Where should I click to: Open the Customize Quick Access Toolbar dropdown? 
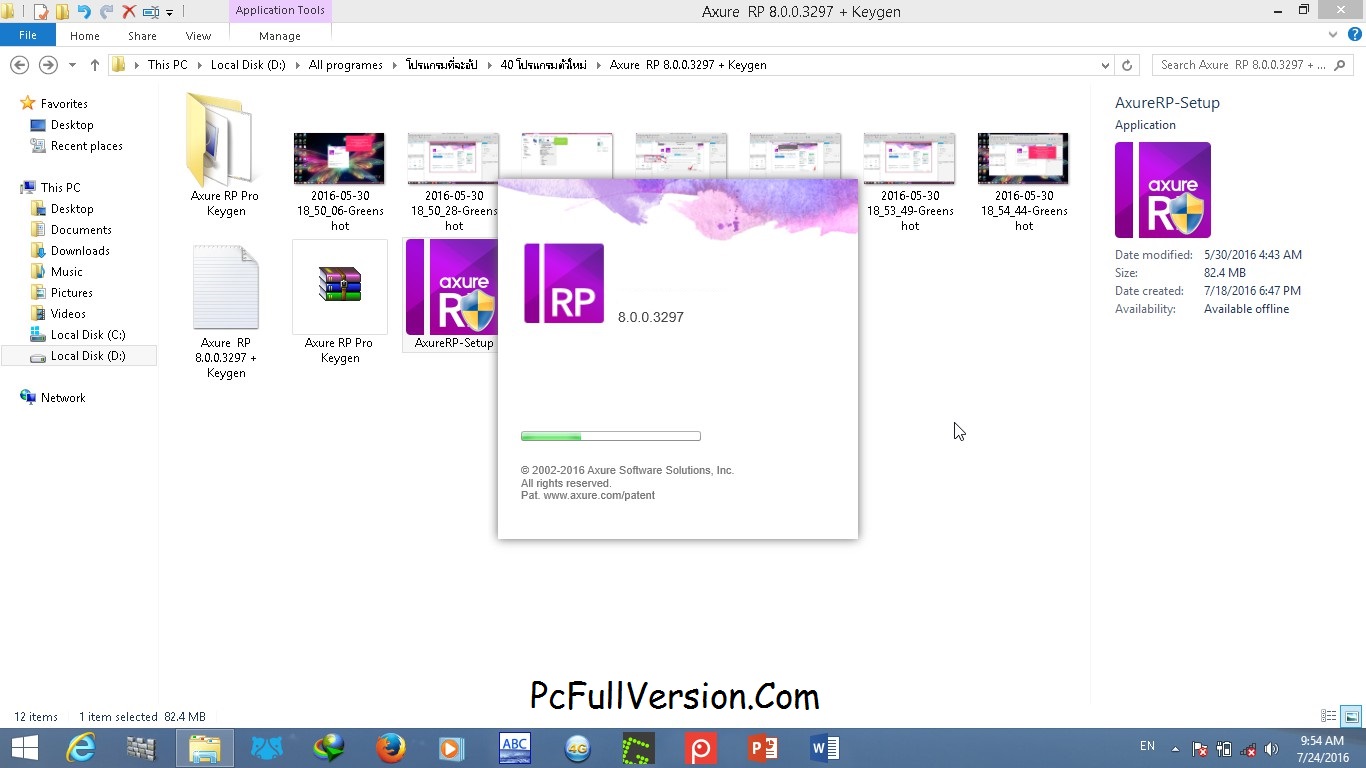tap(169, 13)
